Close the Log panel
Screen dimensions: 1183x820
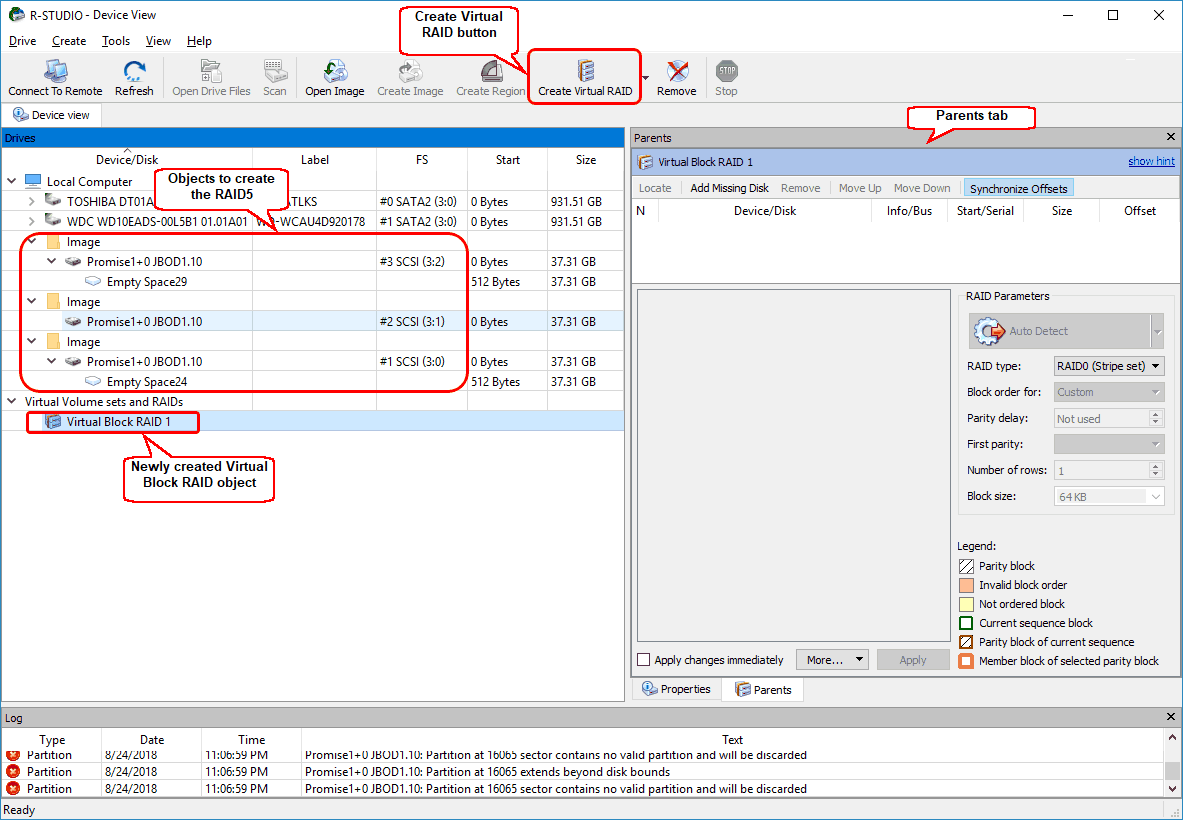[1170, 717]
